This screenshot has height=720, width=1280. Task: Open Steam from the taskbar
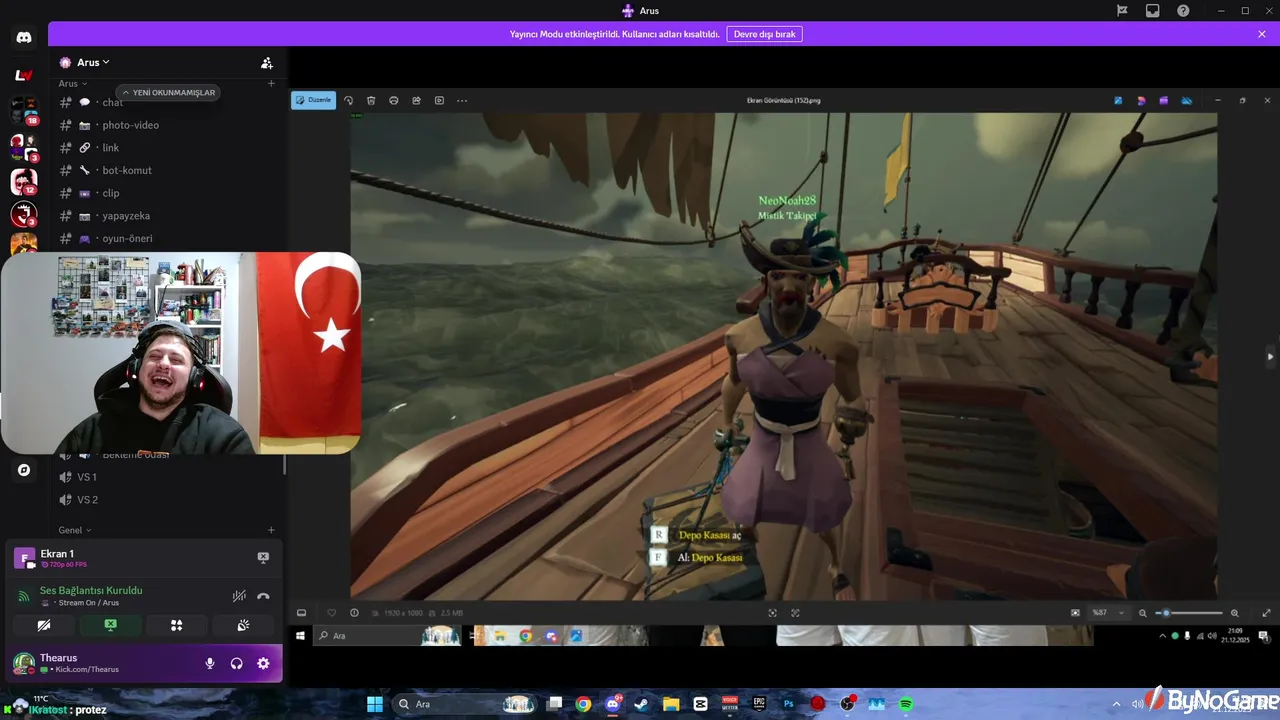tap(642, 704)
